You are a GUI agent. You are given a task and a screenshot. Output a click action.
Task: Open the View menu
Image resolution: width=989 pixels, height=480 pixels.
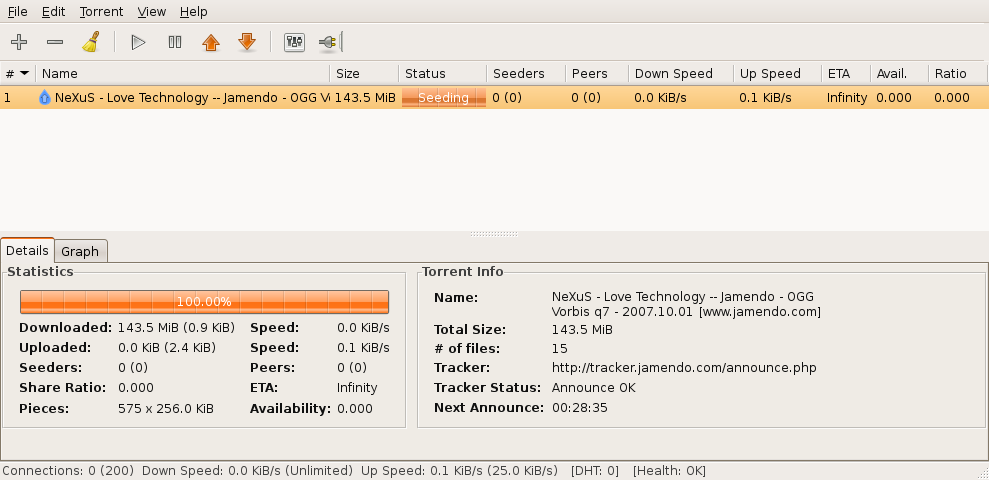(151, 11)
